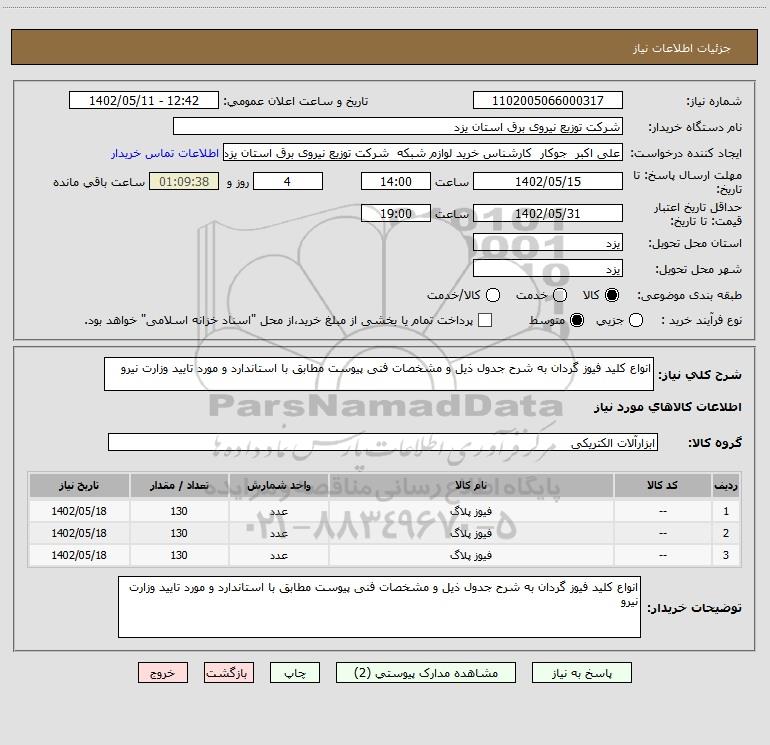The width and height of the screenshot is (770, 745).
Task: Click the خروج exit button
Action: [x=163, y=673]
